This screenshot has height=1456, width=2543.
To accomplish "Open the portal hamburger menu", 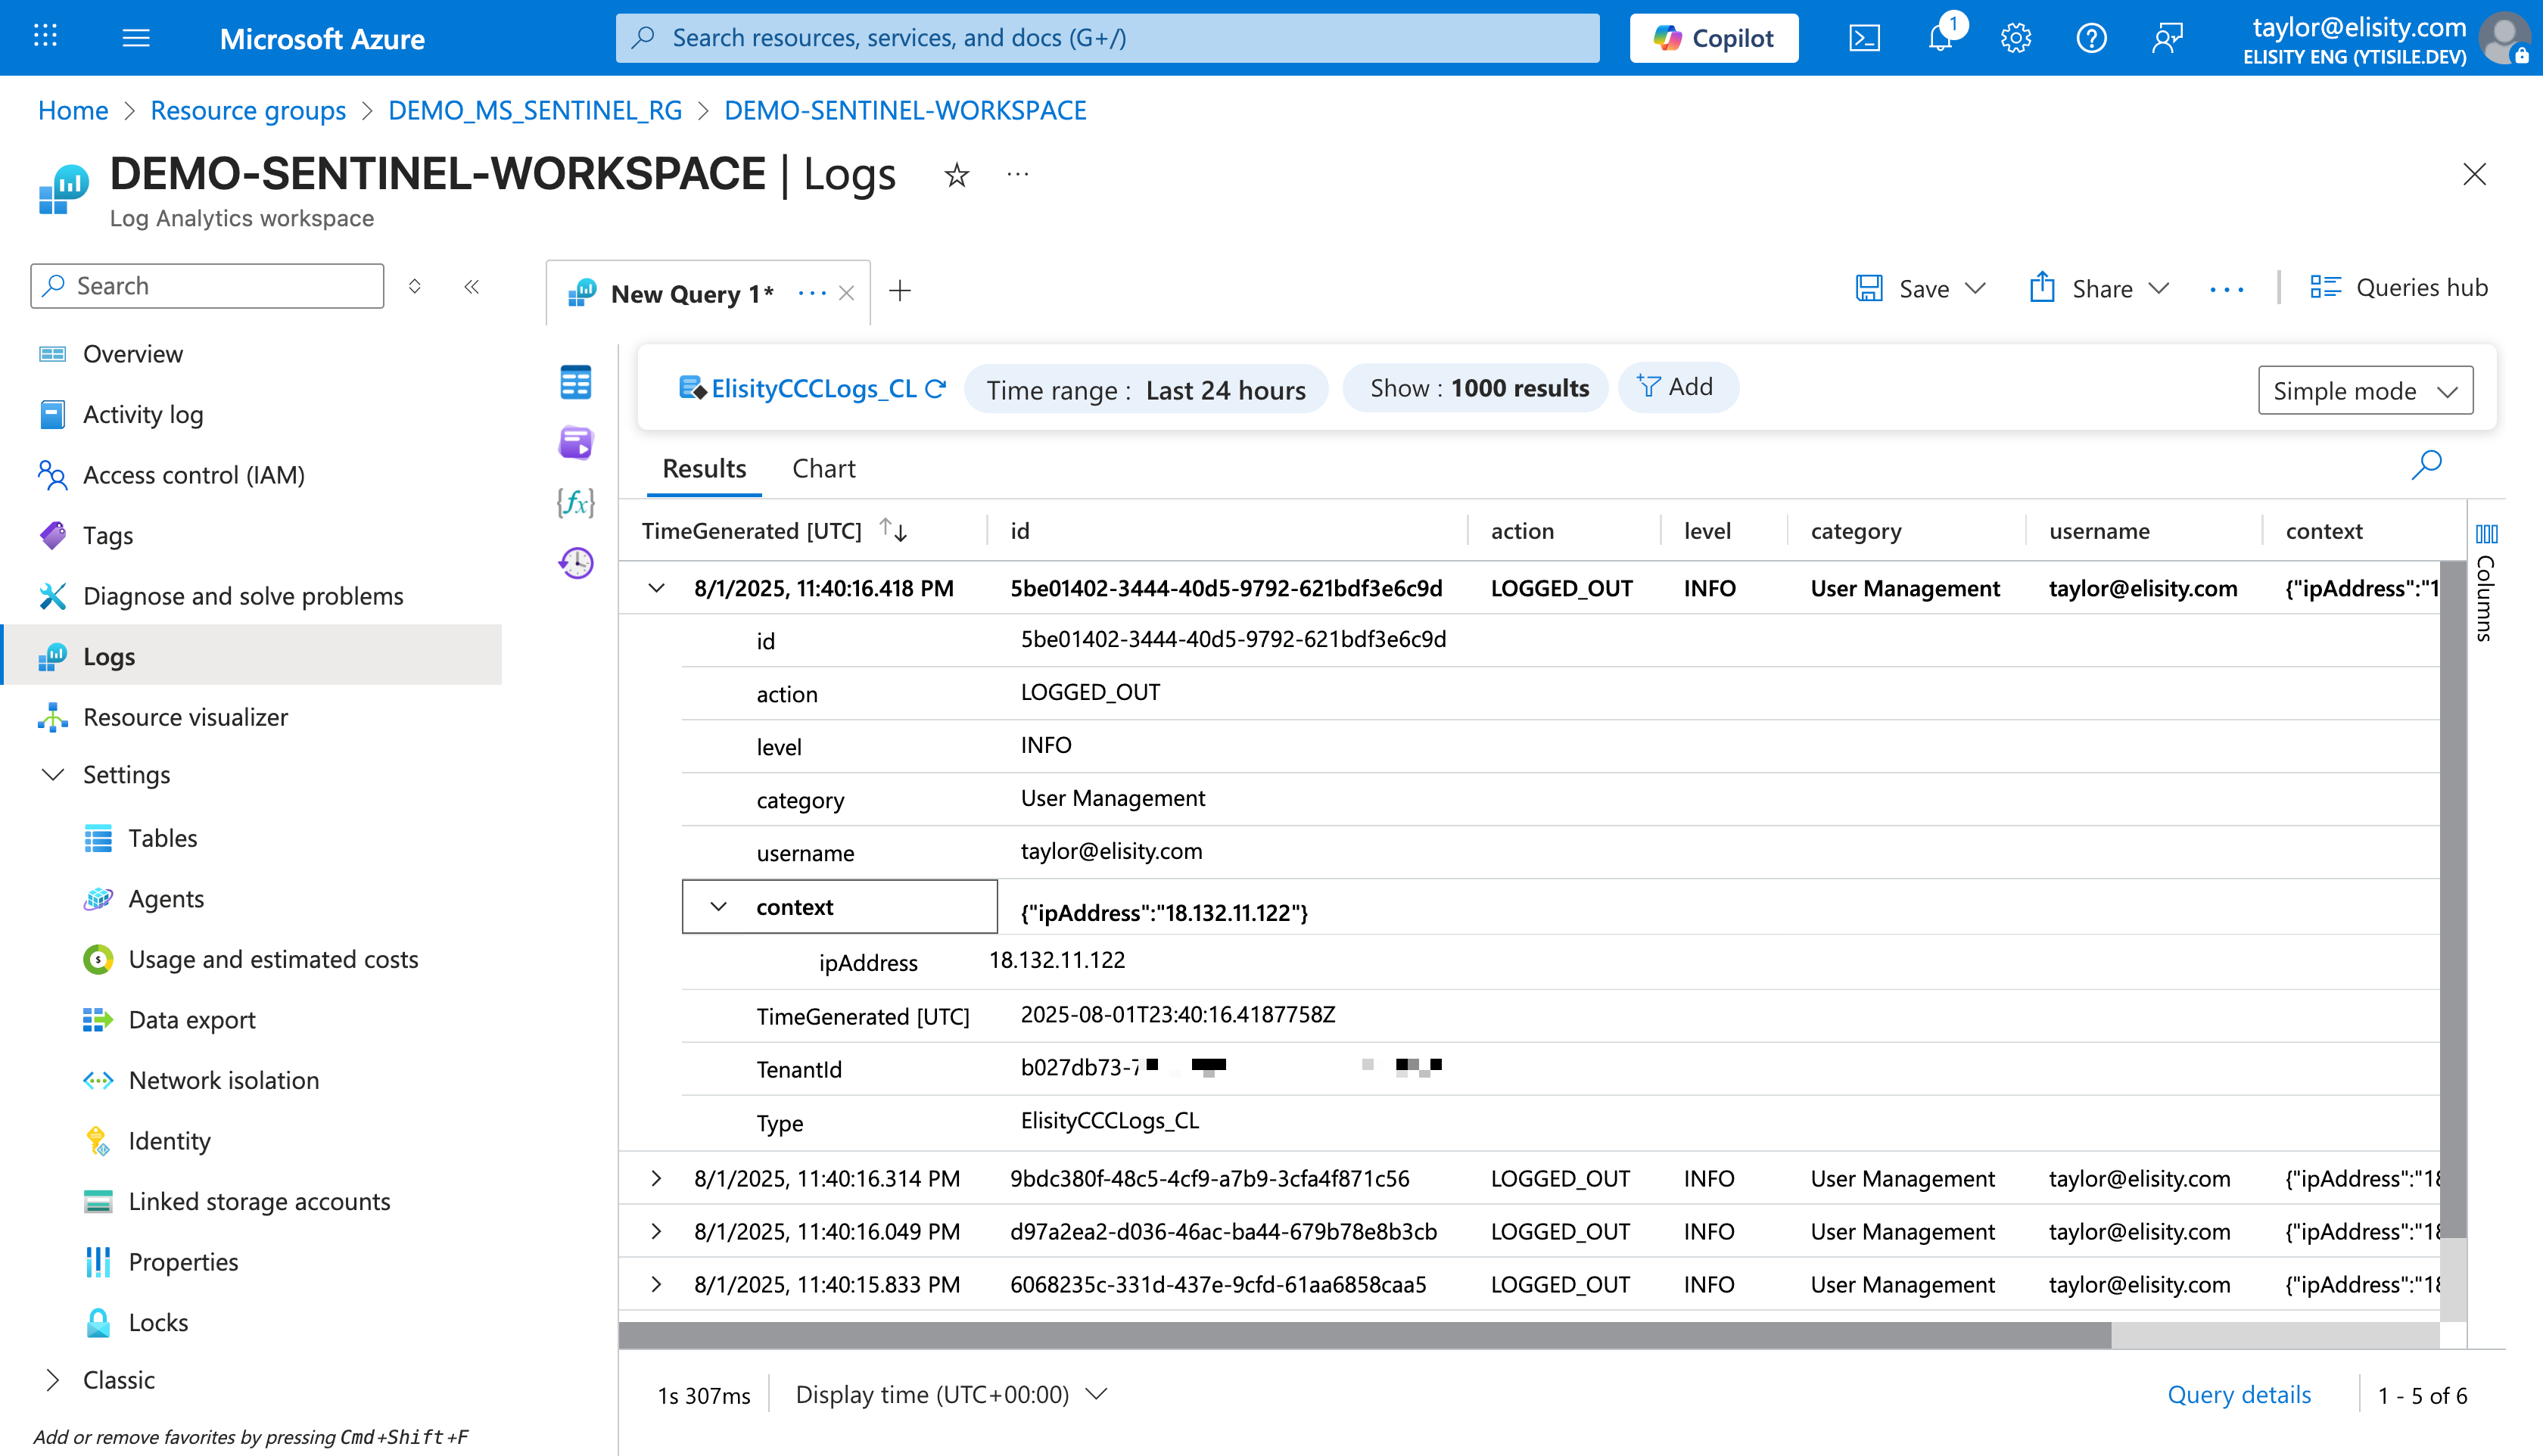I will [x=136, y=38].
